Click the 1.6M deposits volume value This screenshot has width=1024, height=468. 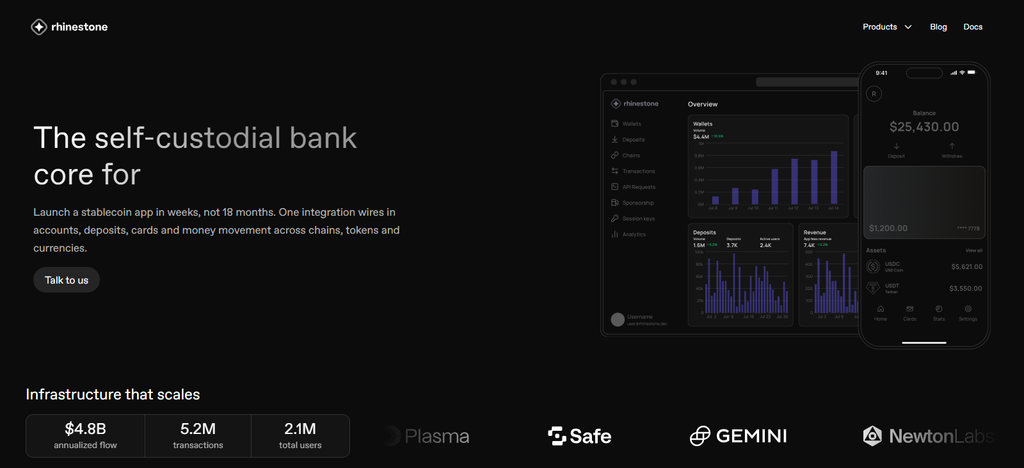699,245
